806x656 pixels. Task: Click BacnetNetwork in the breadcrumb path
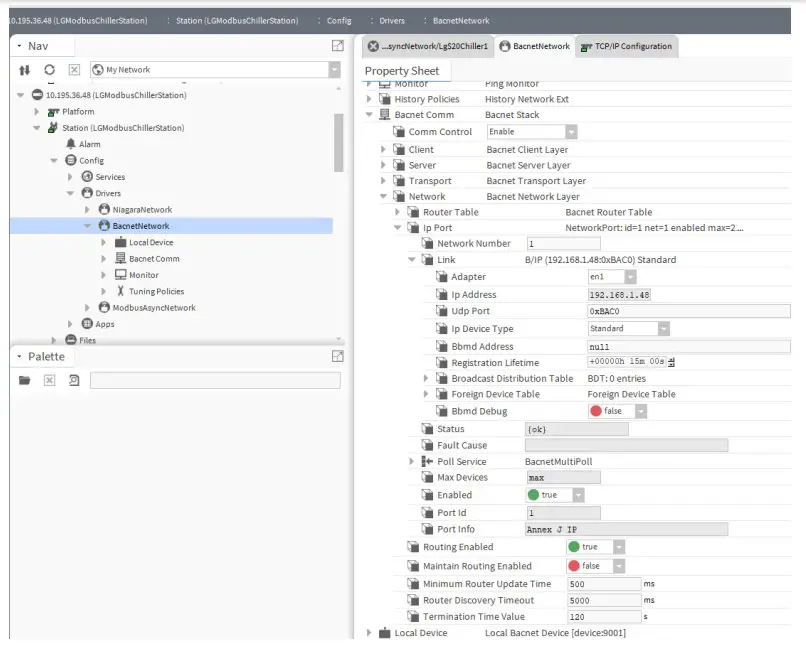tap(461, 21)
